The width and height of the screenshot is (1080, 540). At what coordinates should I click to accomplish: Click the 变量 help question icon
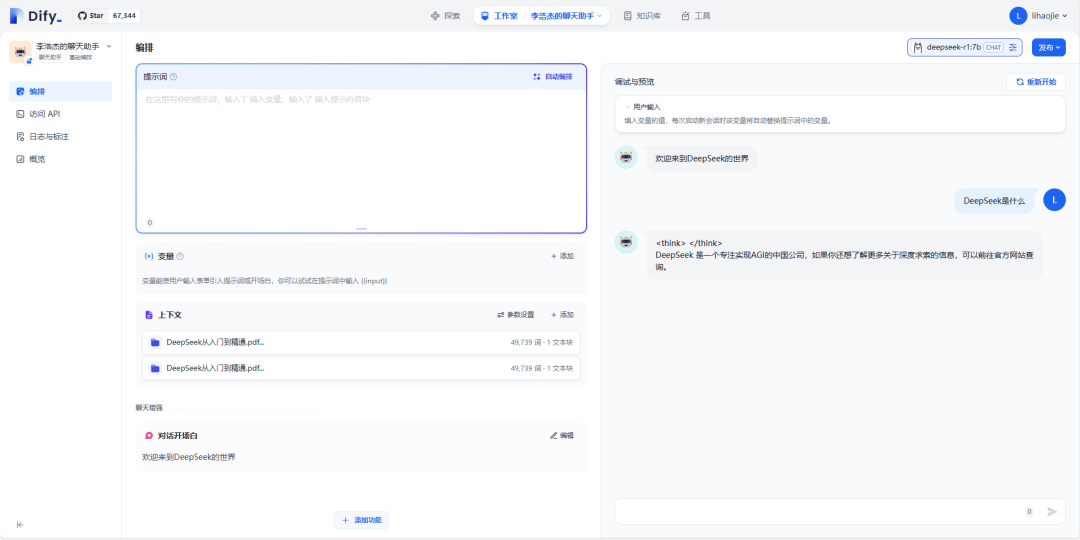(x=180, y=256)
